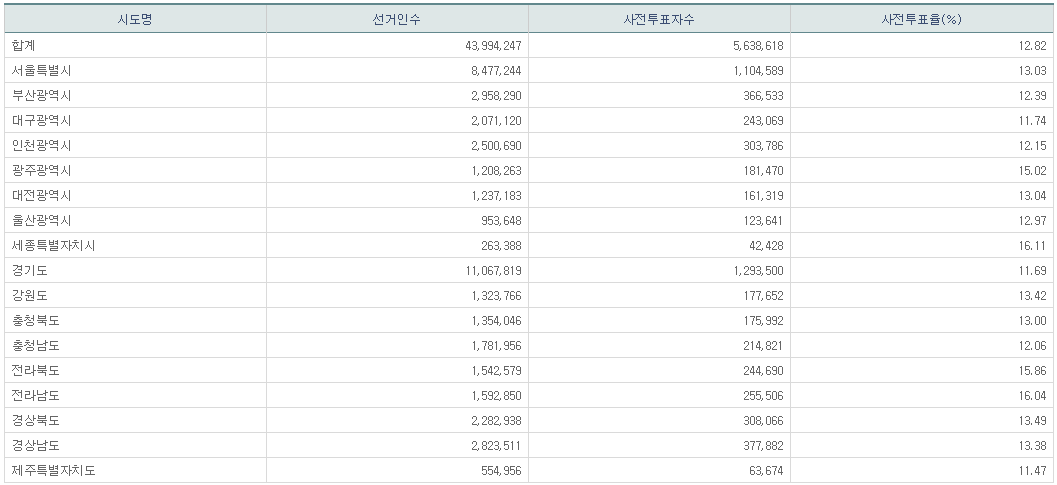Select the 합계 row label

click(x=24, y=45)
